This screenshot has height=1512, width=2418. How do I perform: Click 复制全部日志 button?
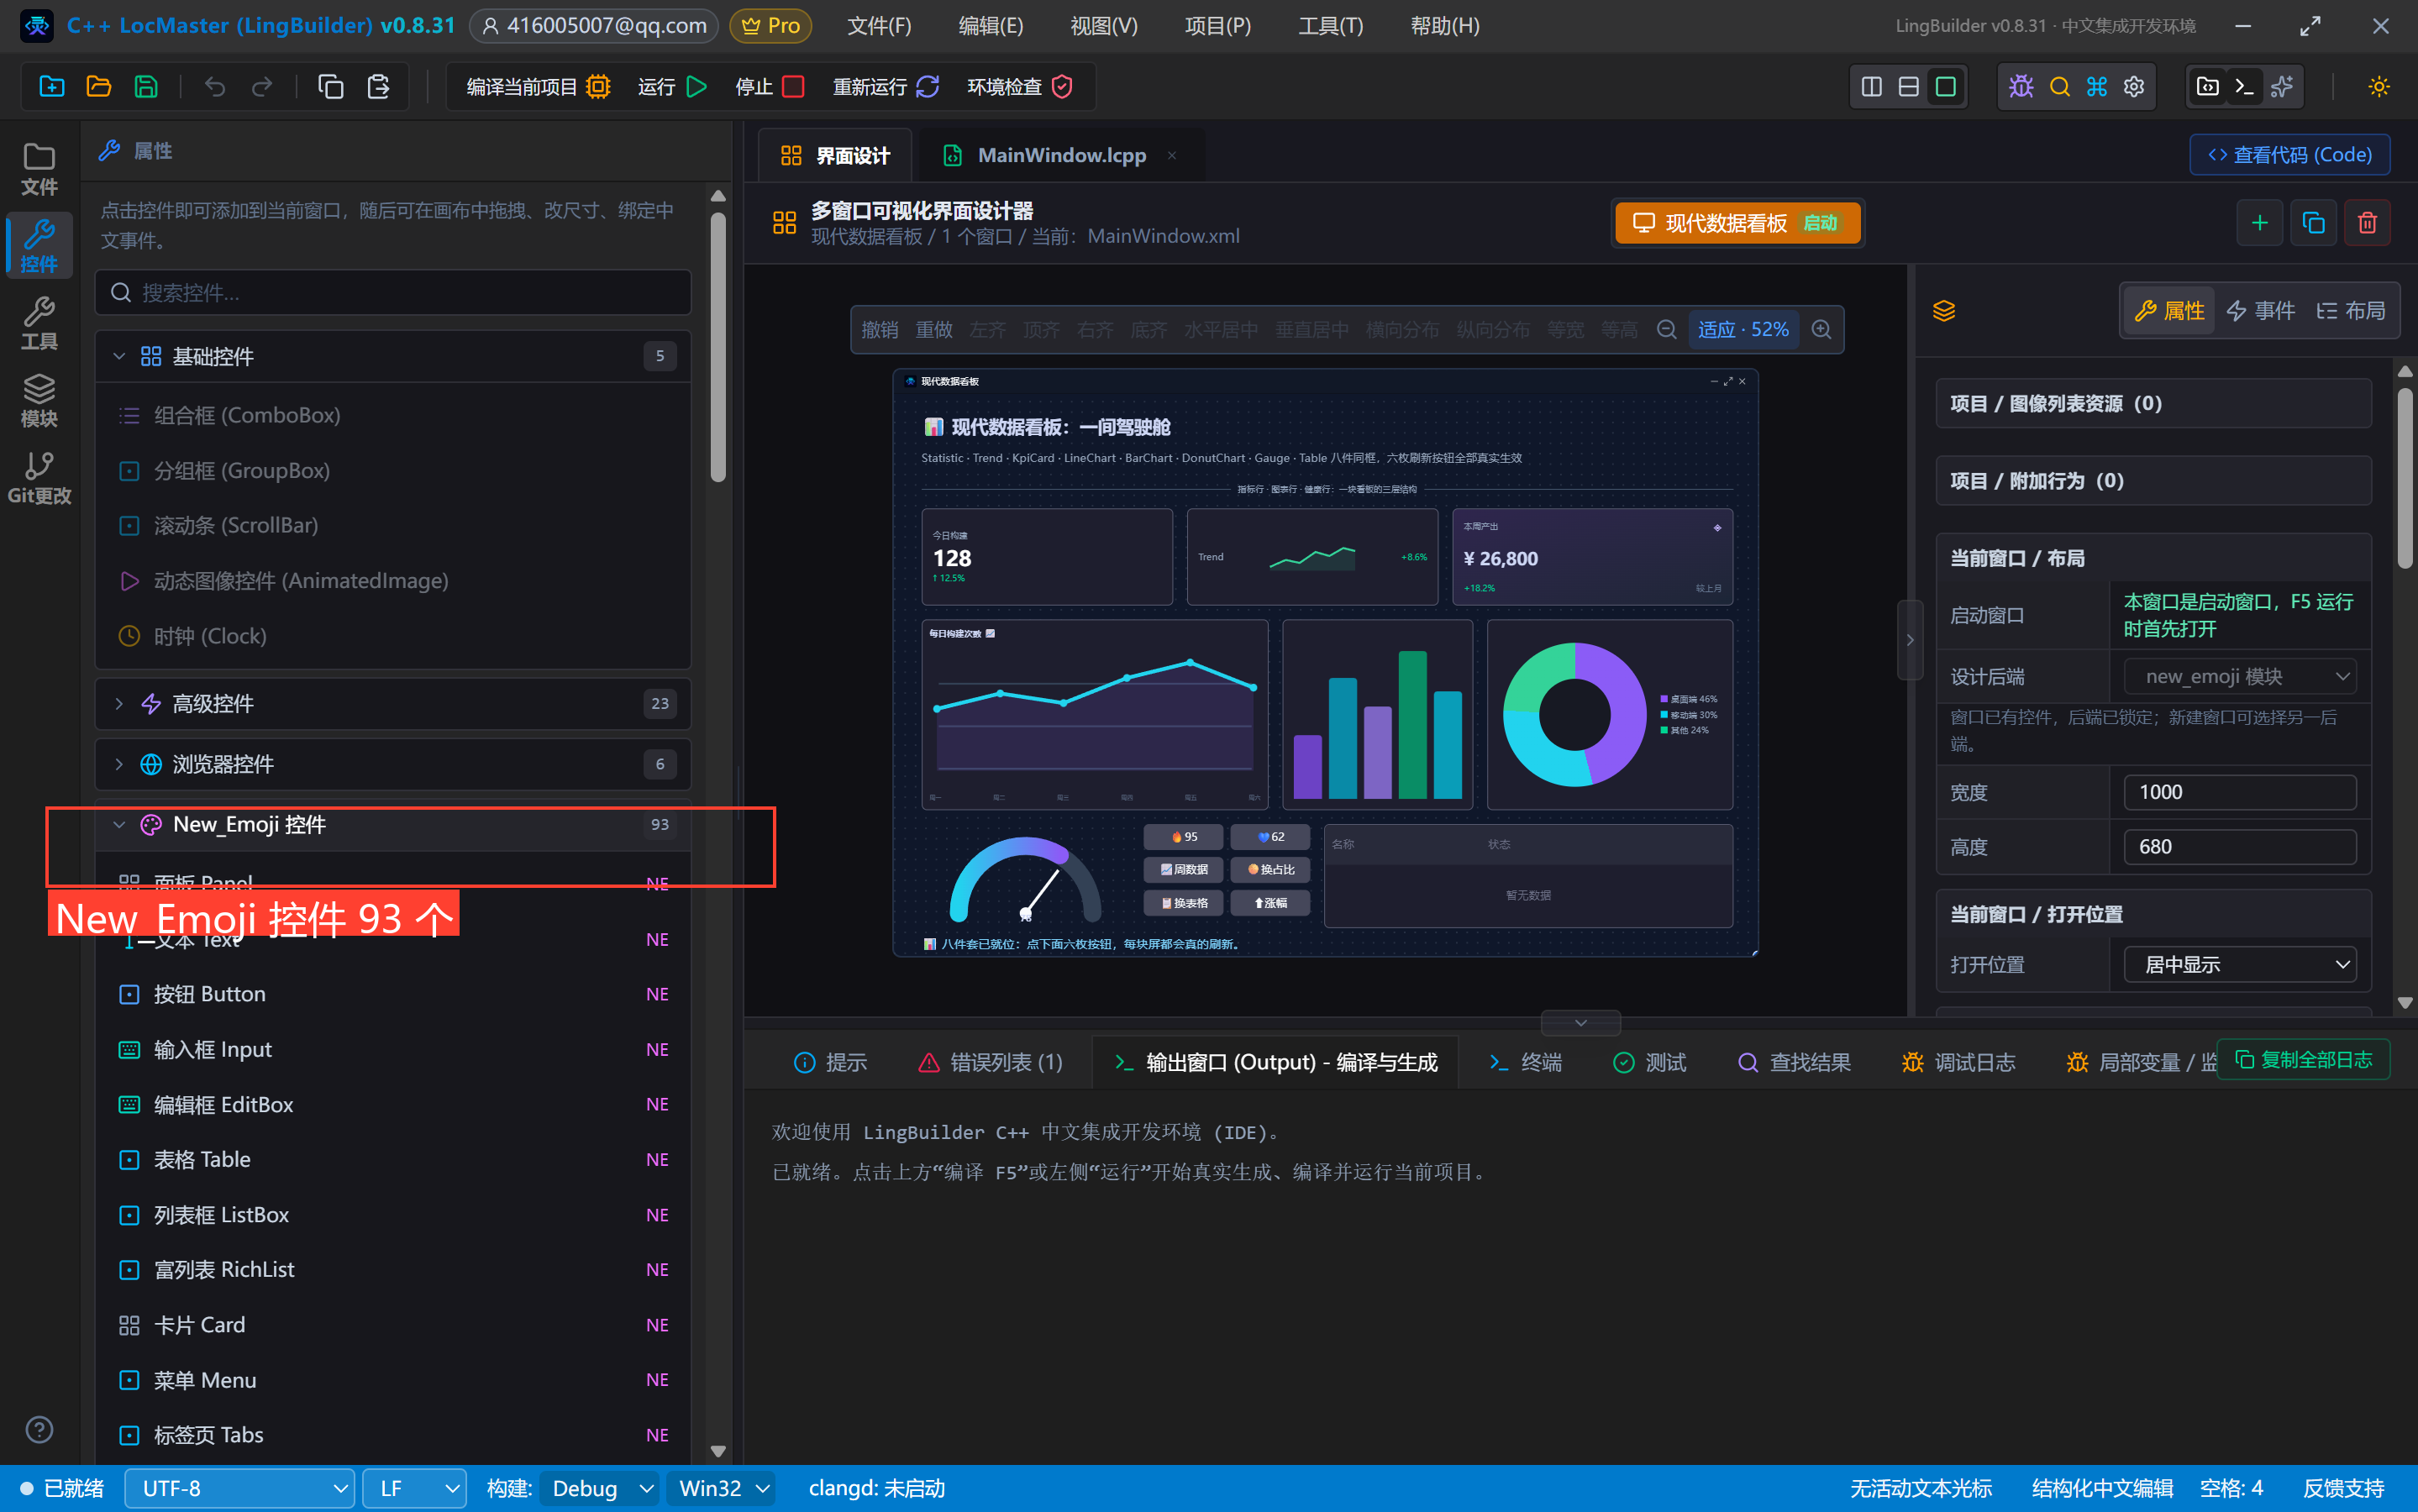(2303, 1059)
